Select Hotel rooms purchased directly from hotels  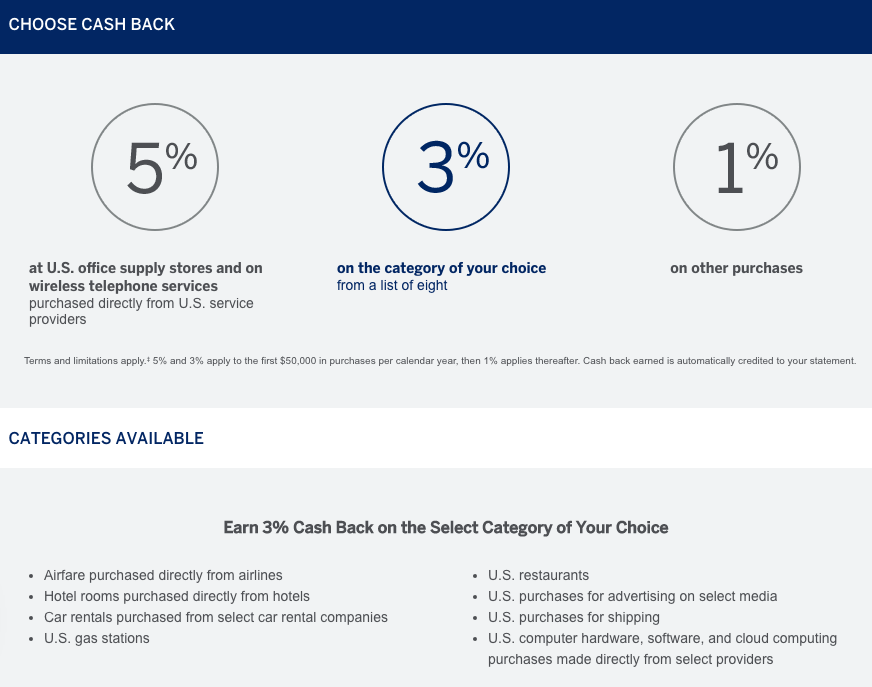[x=177, y=596]
